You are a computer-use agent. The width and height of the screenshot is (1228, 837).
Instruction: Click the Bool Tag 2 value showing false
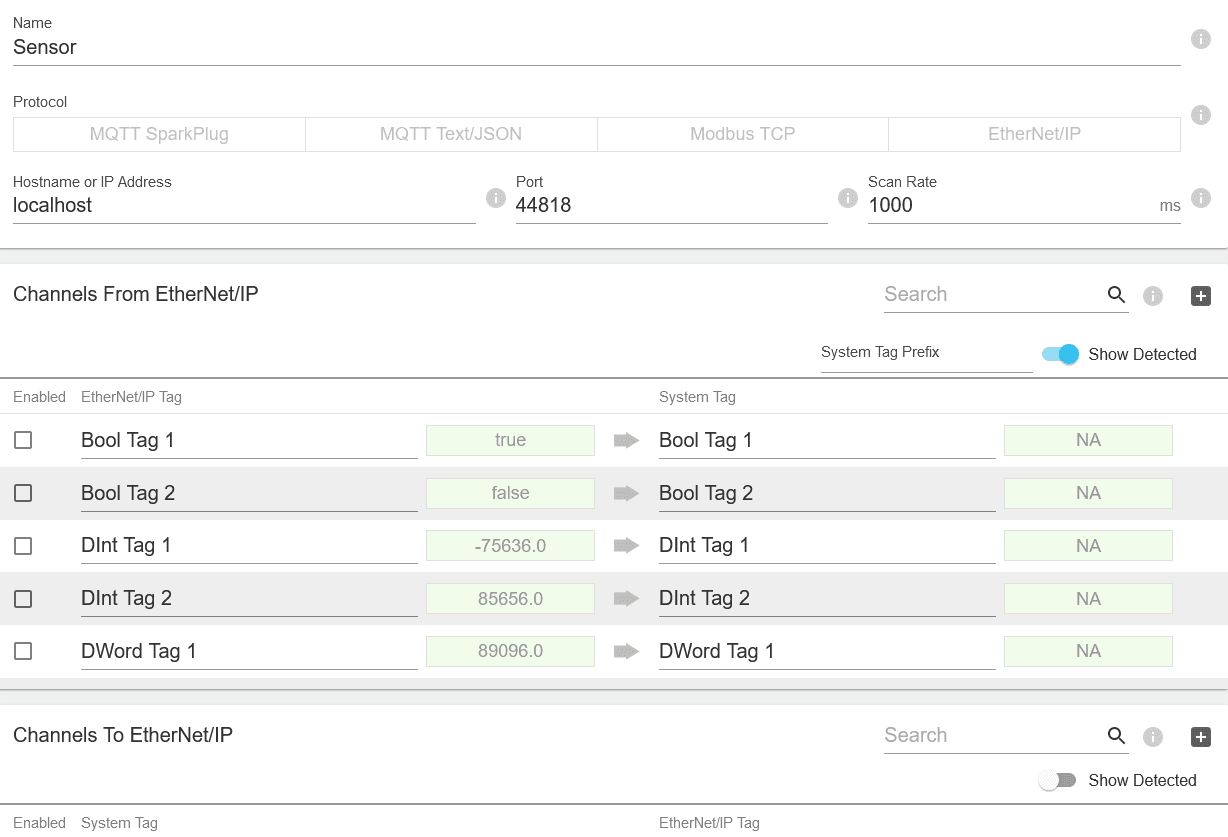(510, 493)
